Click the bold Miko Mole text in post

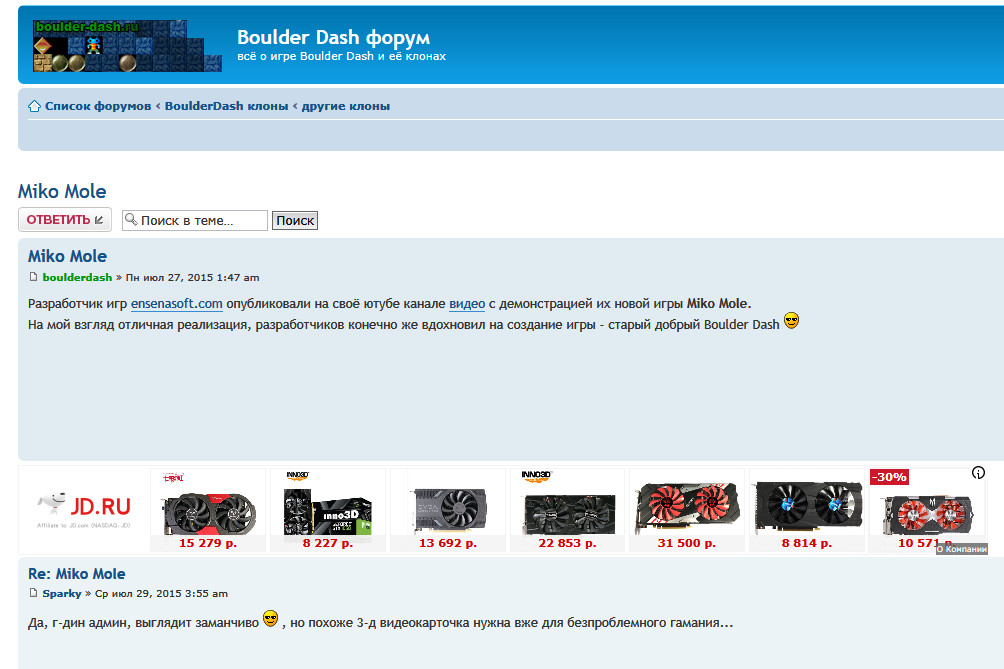coord(717,303)
